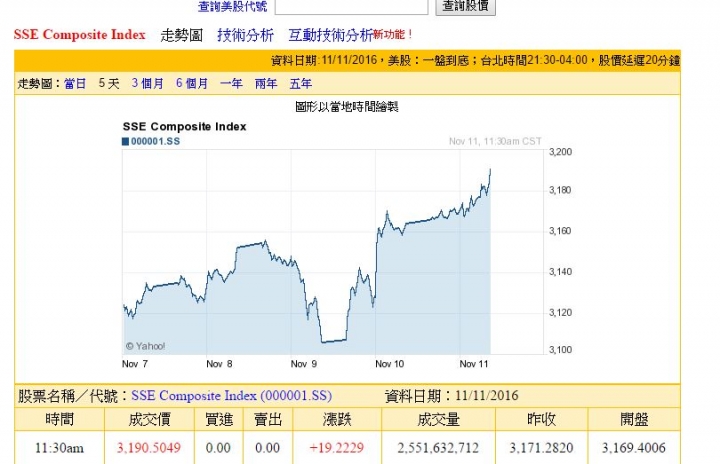The height and width of the screenshot is (464, 720).
Task: Open the SSE Composite Index (000001.SS) link
Action: pos(231,396)
